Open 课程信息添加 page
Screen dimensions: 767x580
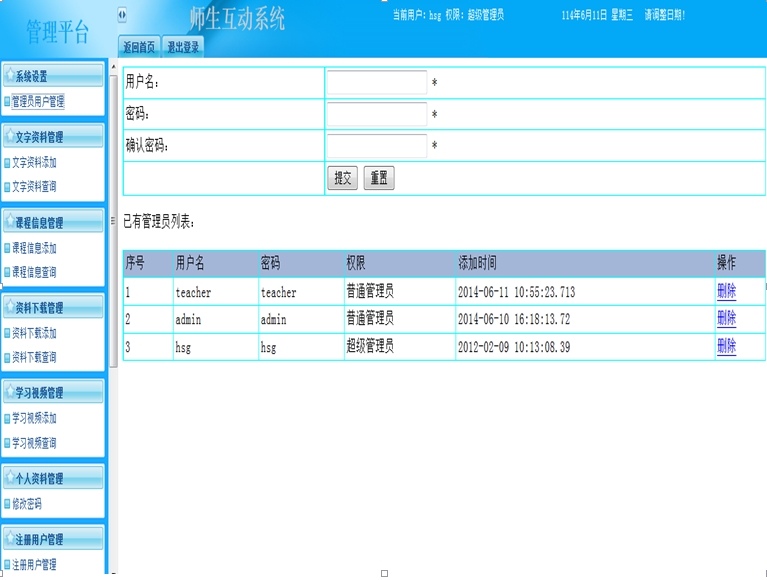(x=34, y=248)
